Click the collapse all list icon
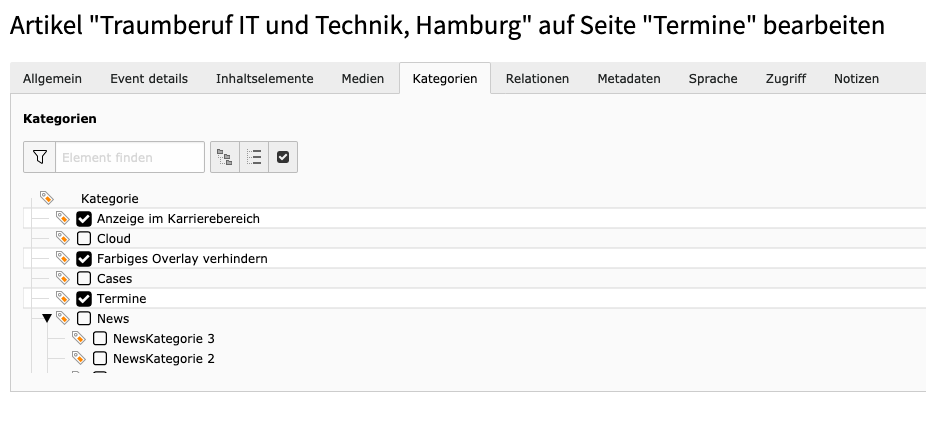The image size is (926, 429). click(254, 157)
